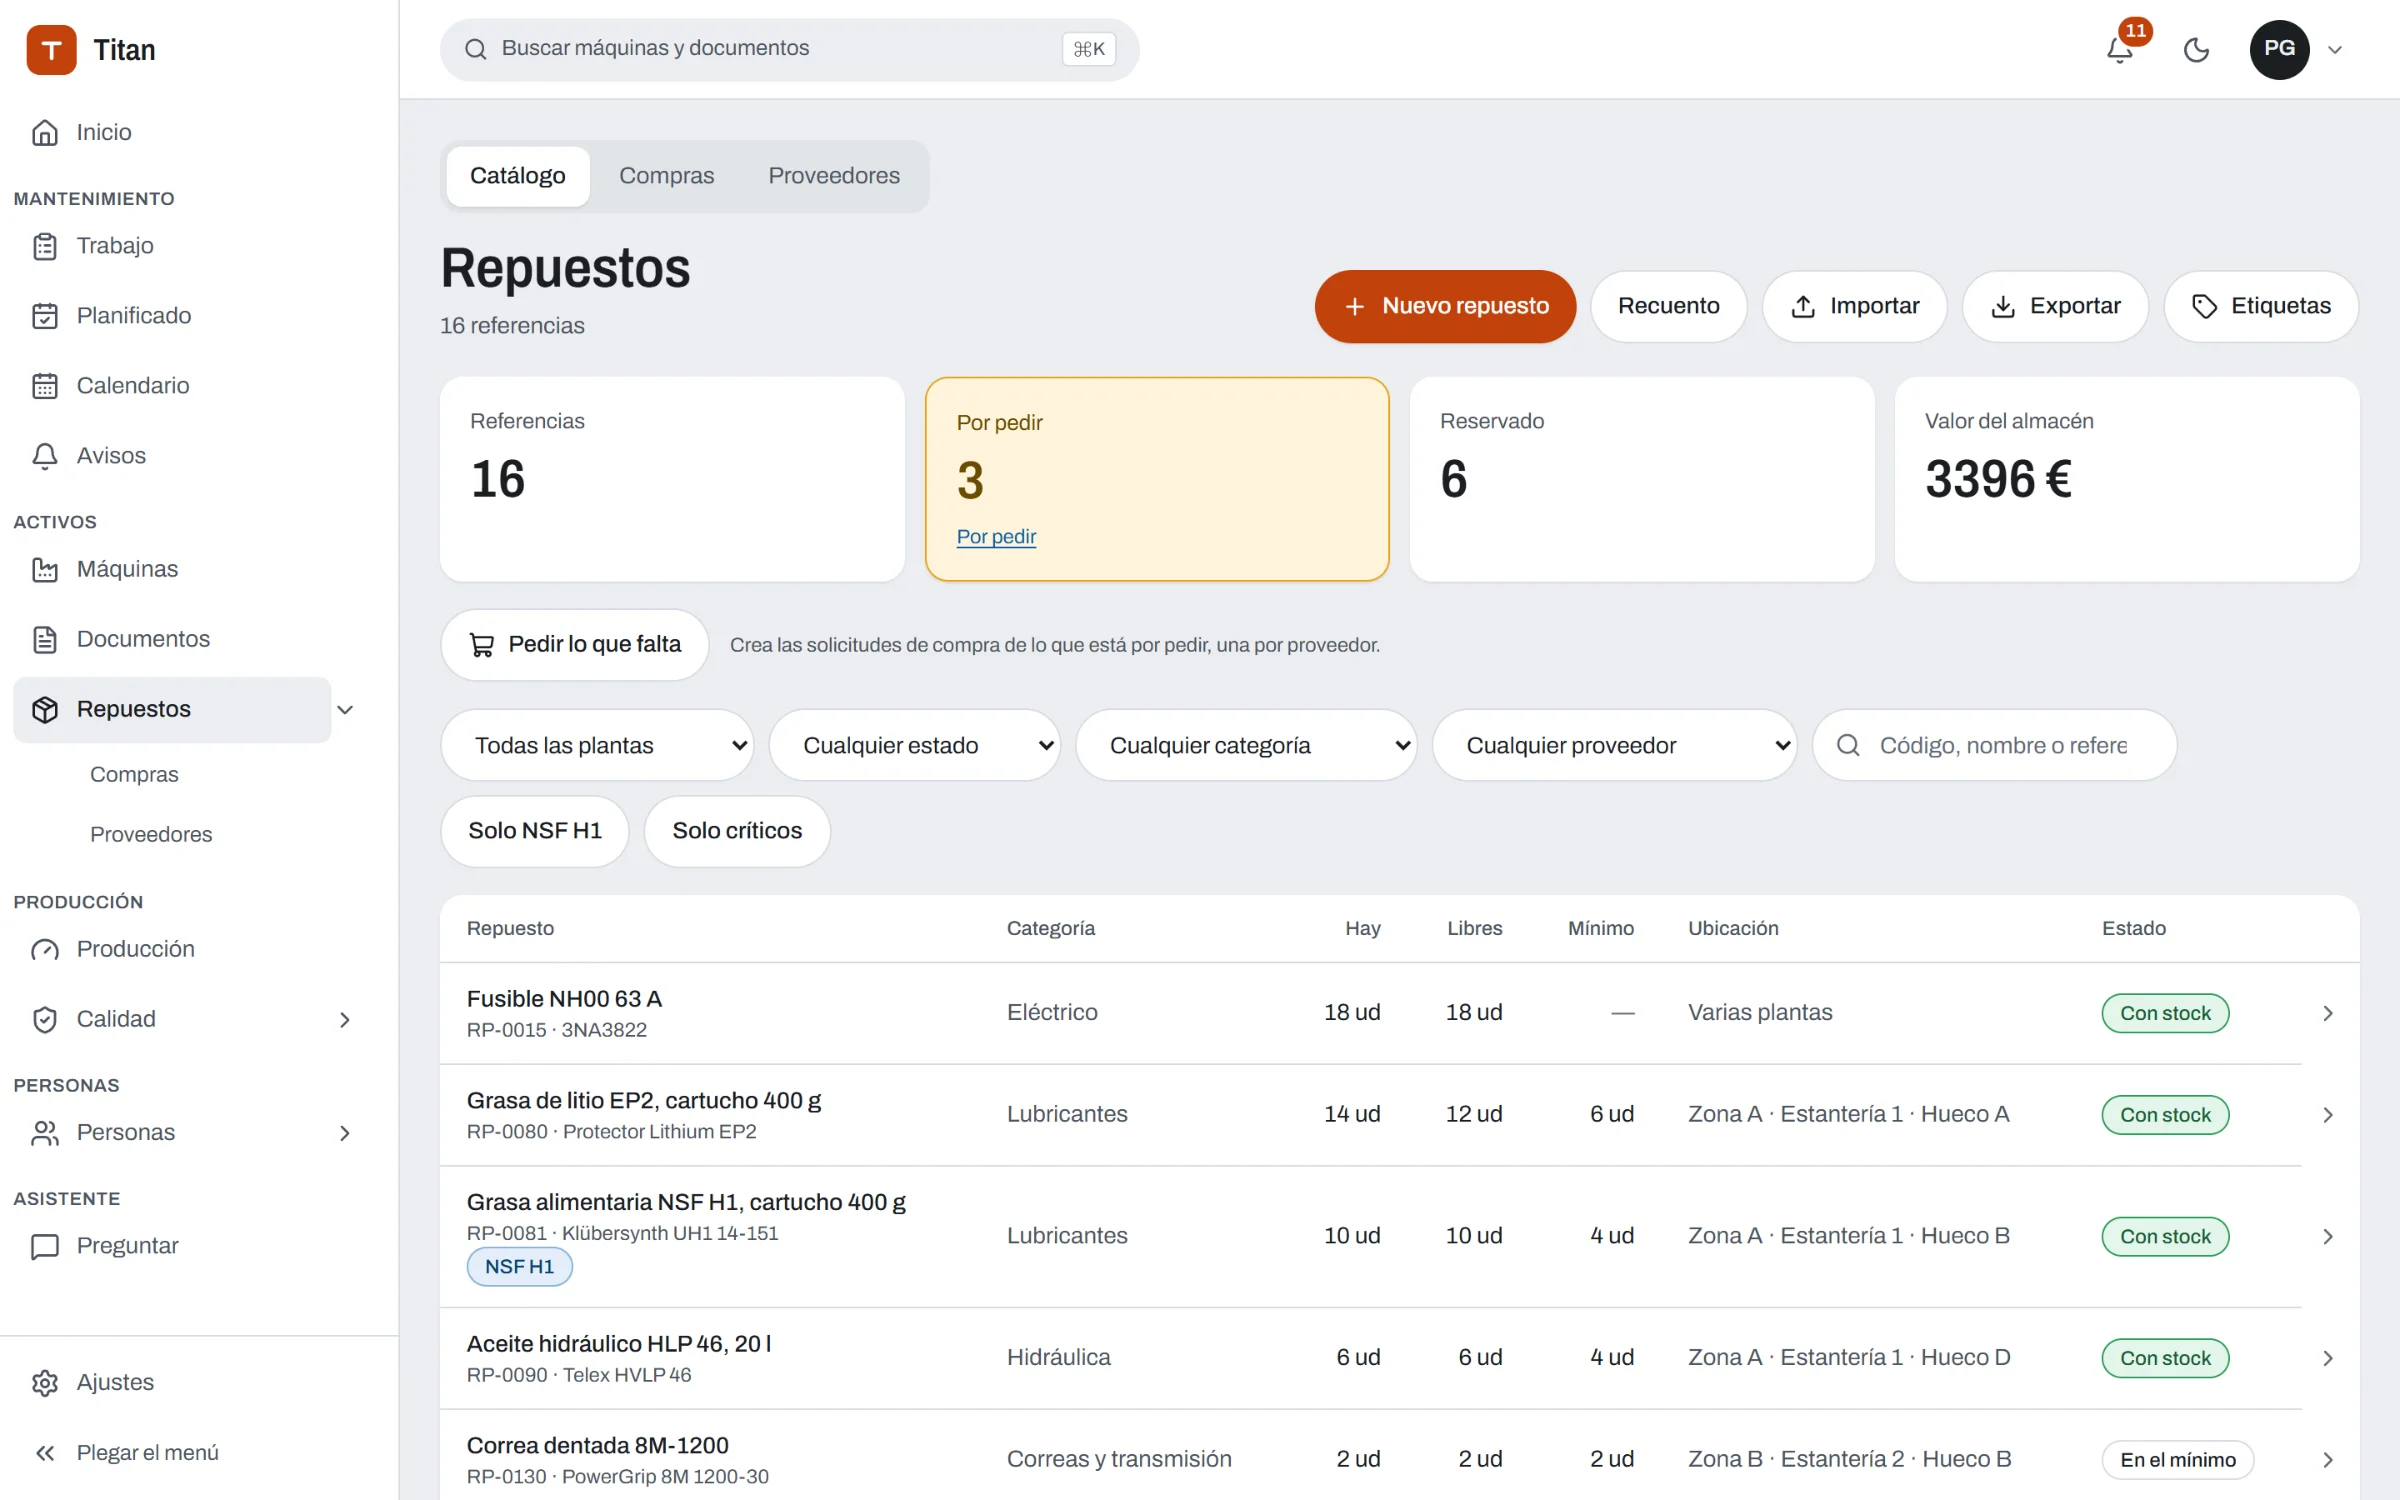The height and width of the screenshot is (1500, 2400).
Task: Click the Titan logo icon
Action: [51, 50]
